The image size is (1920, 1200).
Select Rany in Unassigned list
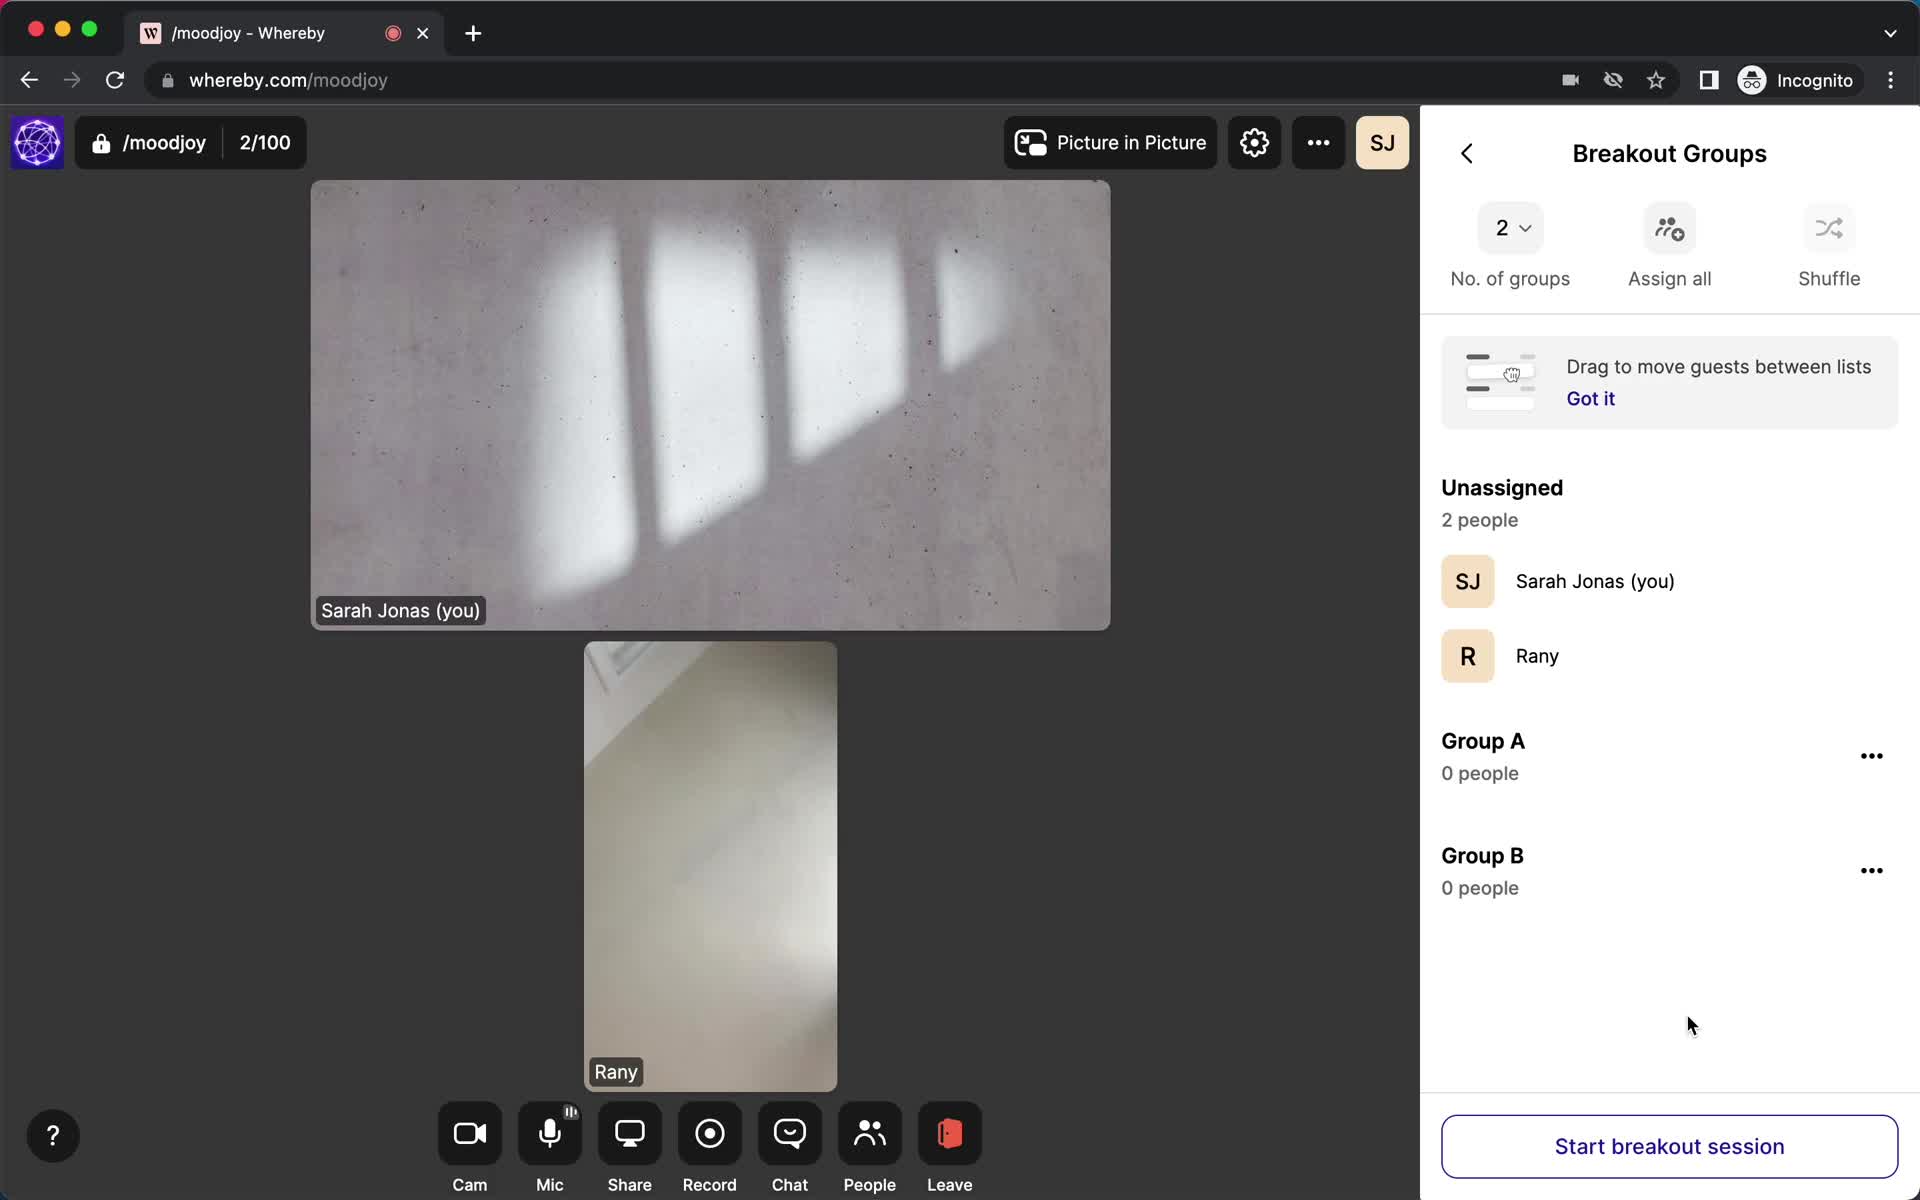(x=1536, y=655)
